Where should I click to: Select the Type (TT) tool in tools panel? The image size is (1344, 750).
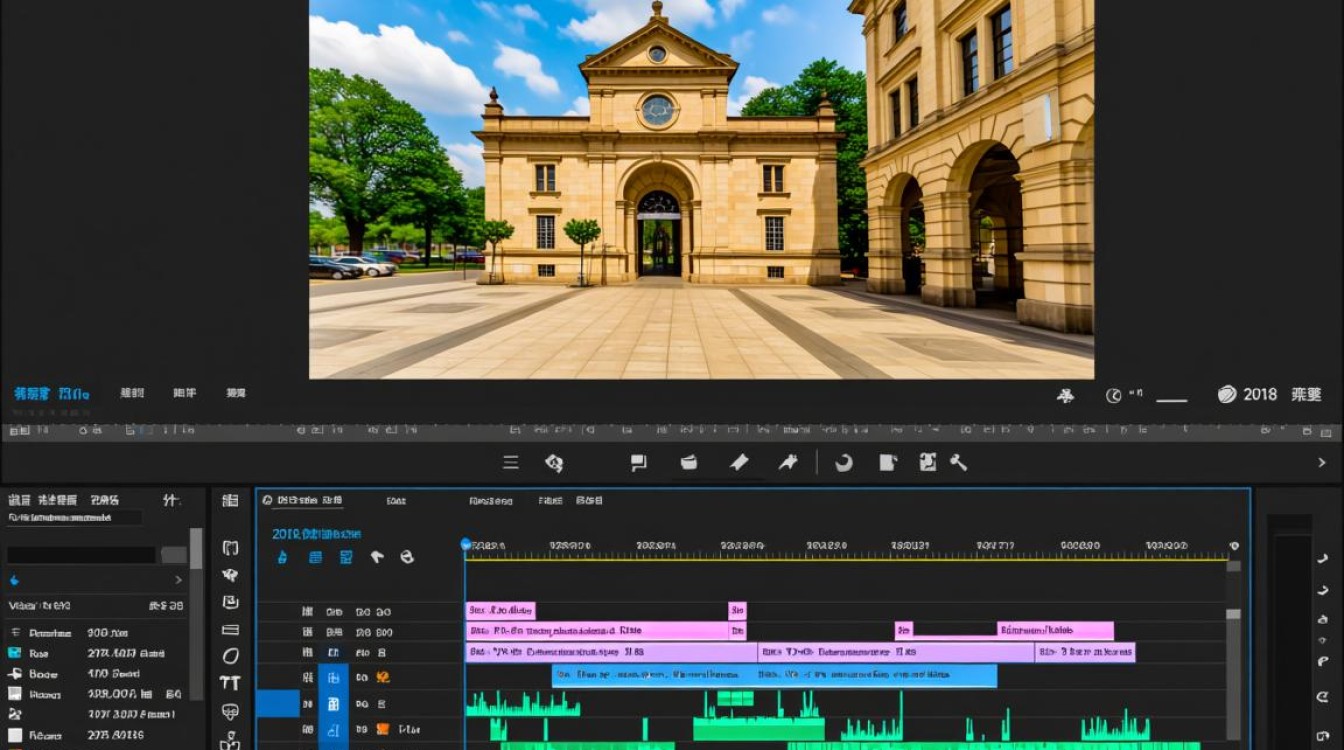point(230,684)
